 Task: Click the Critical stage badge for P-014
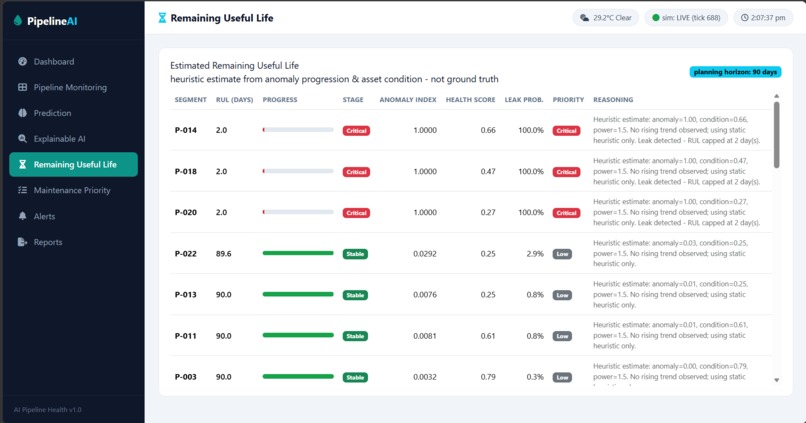point(356,131)
